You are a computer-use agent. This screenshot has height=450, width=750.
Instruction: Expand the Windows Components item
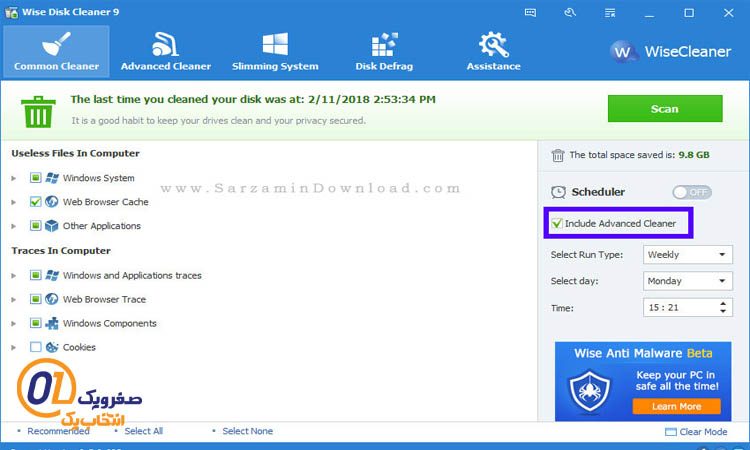(x=14, y=323)
